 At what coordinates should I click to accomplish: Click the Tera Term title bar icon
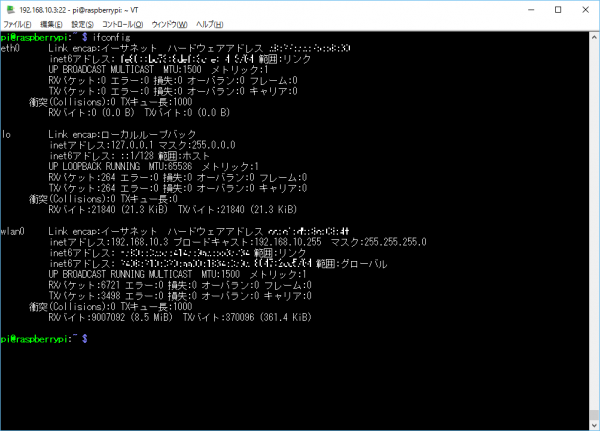pos(10,10)
